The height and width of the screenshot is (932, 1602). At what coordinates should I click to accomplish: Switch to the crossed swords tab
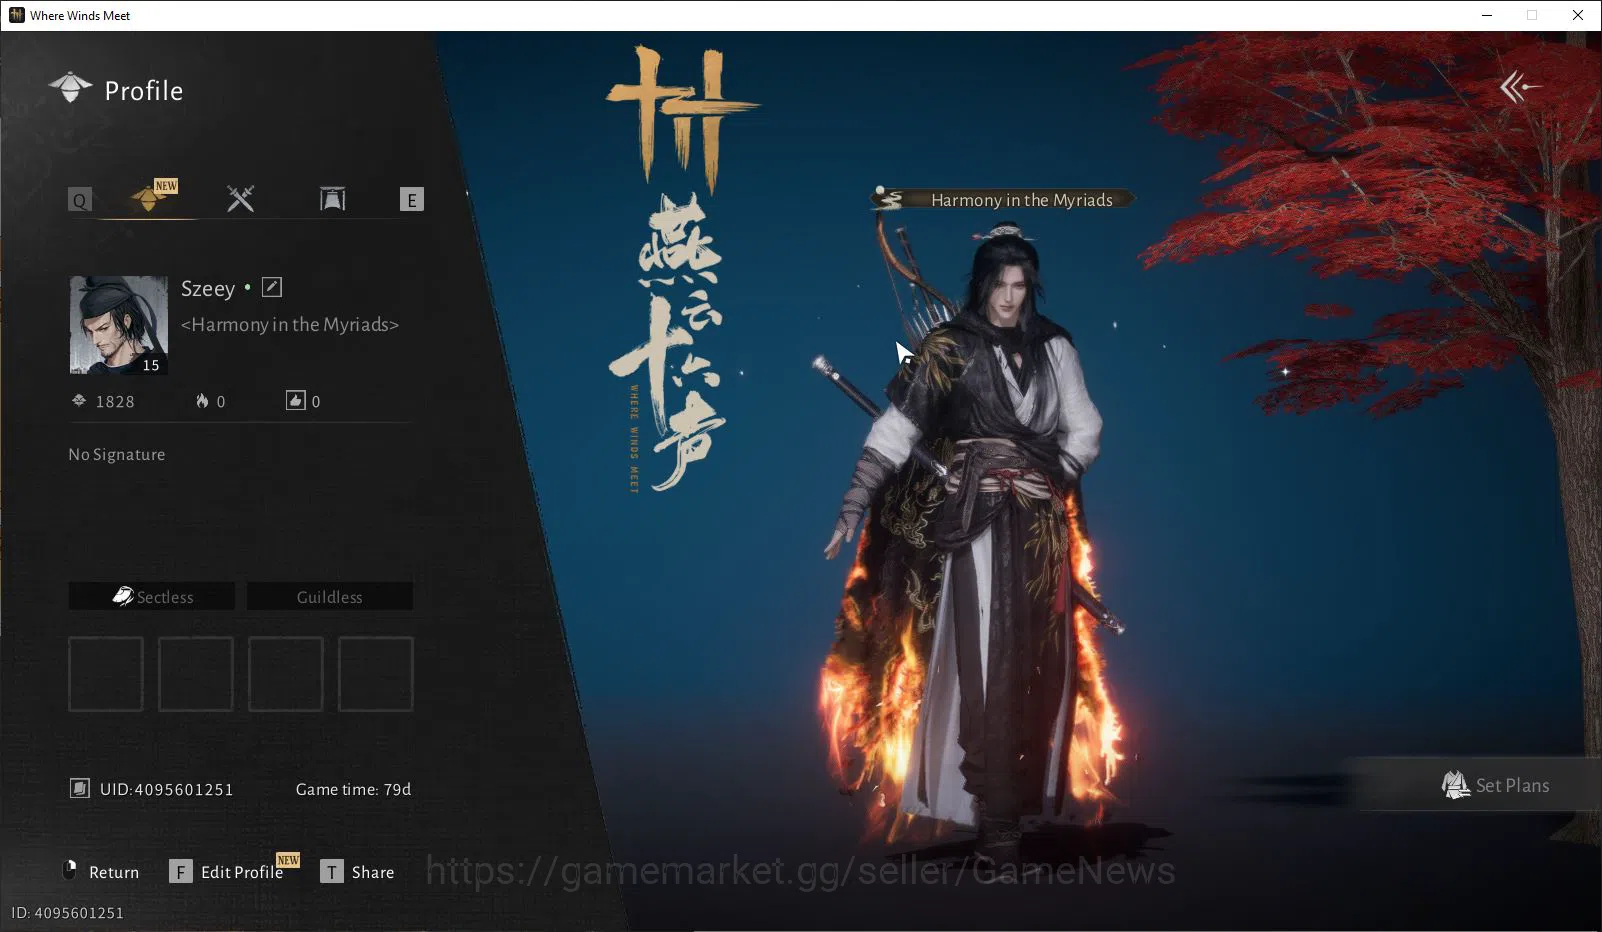[240, 198]
